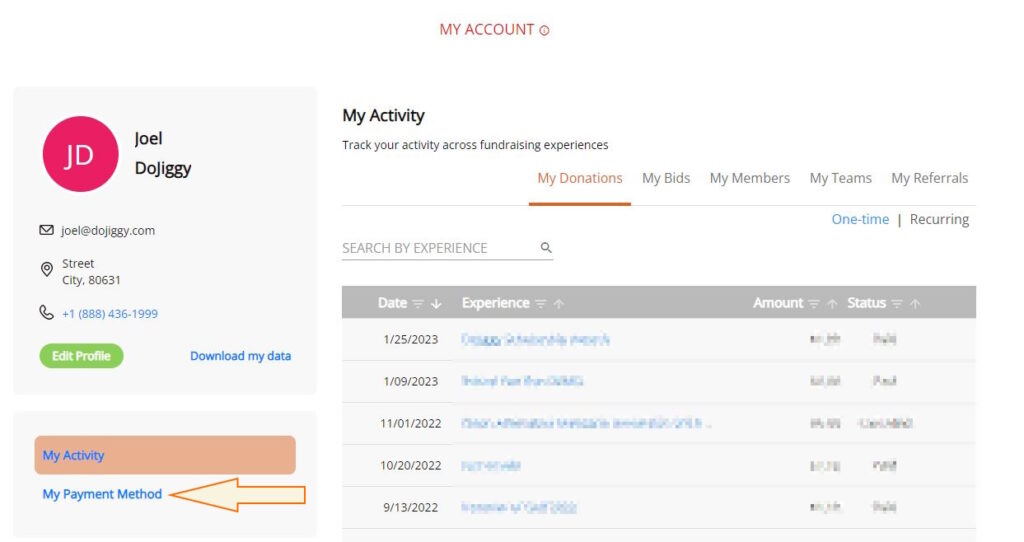
Task: Click the Search by Experience field
Action: point(447,248)
